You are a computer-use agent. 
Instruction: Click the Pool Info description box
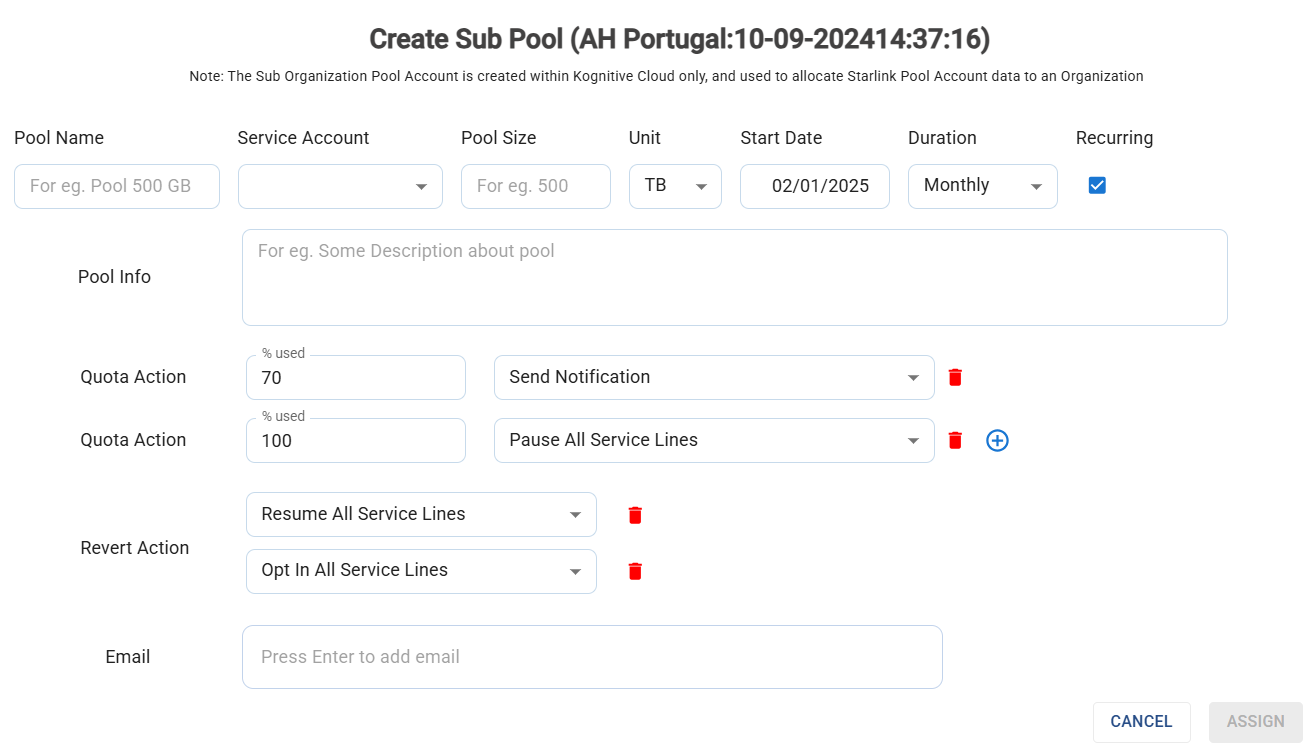pos(734,277)
